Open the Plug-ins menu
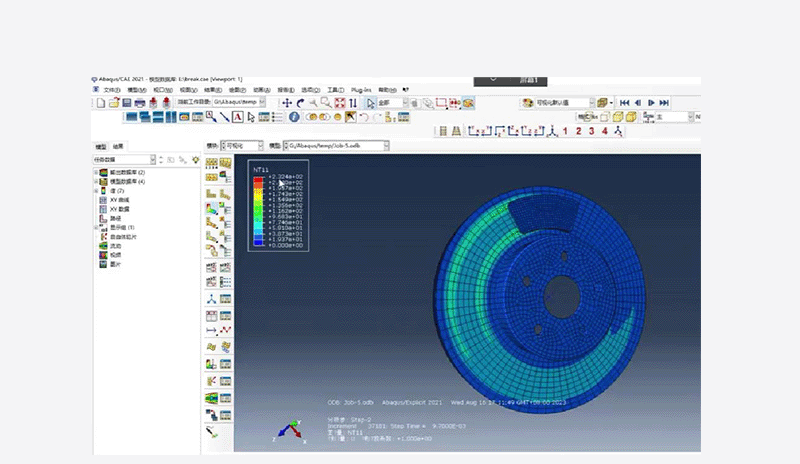This screenshot has height=464, width=800. pyautogui.click(x=361, y=90)
